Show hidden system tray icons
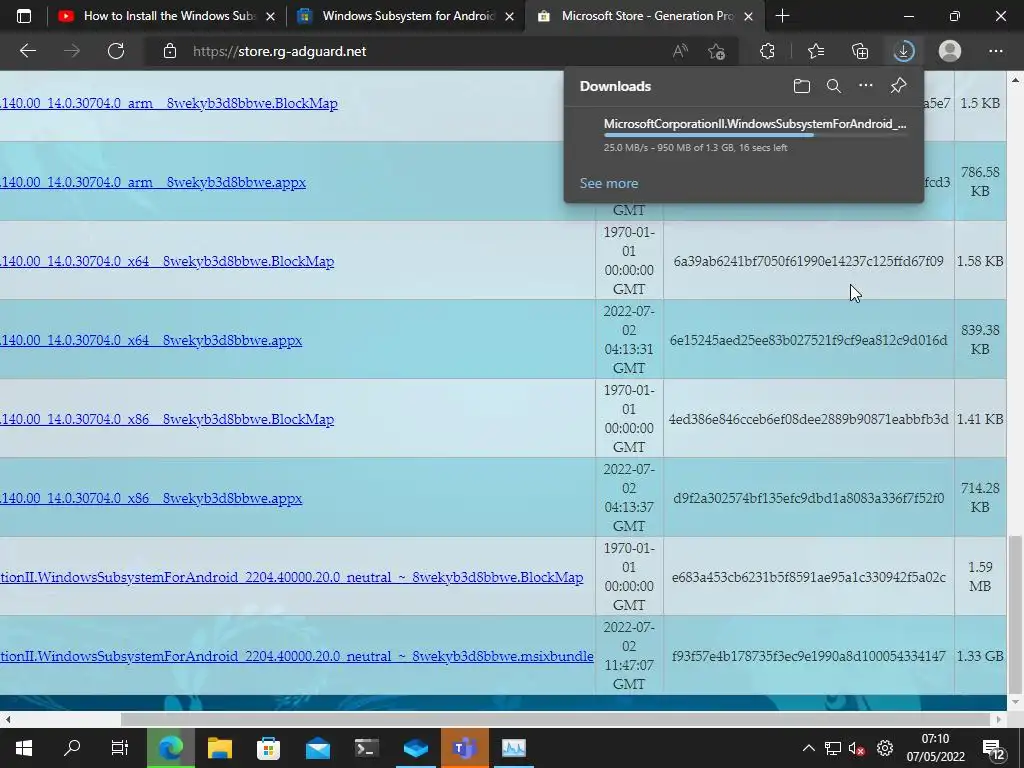 [808, 748]
